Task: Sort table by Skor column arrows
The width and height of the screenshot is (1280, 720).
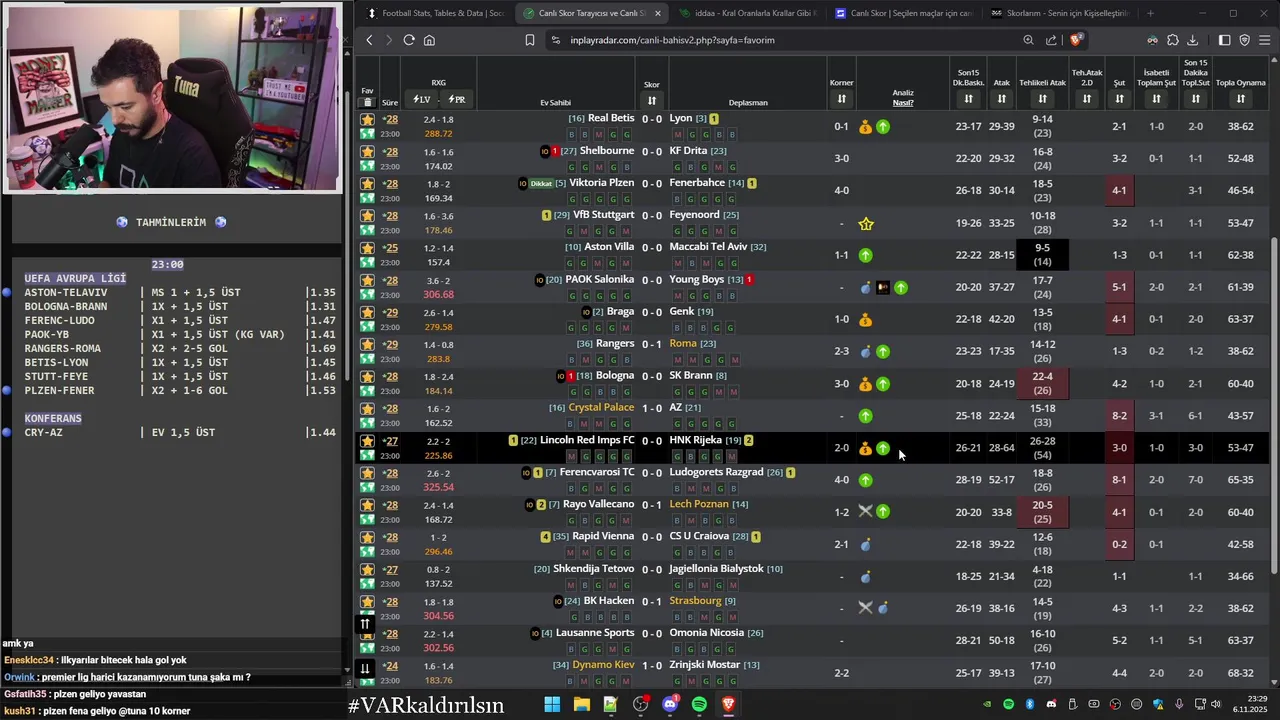Action: coord(652,100)
